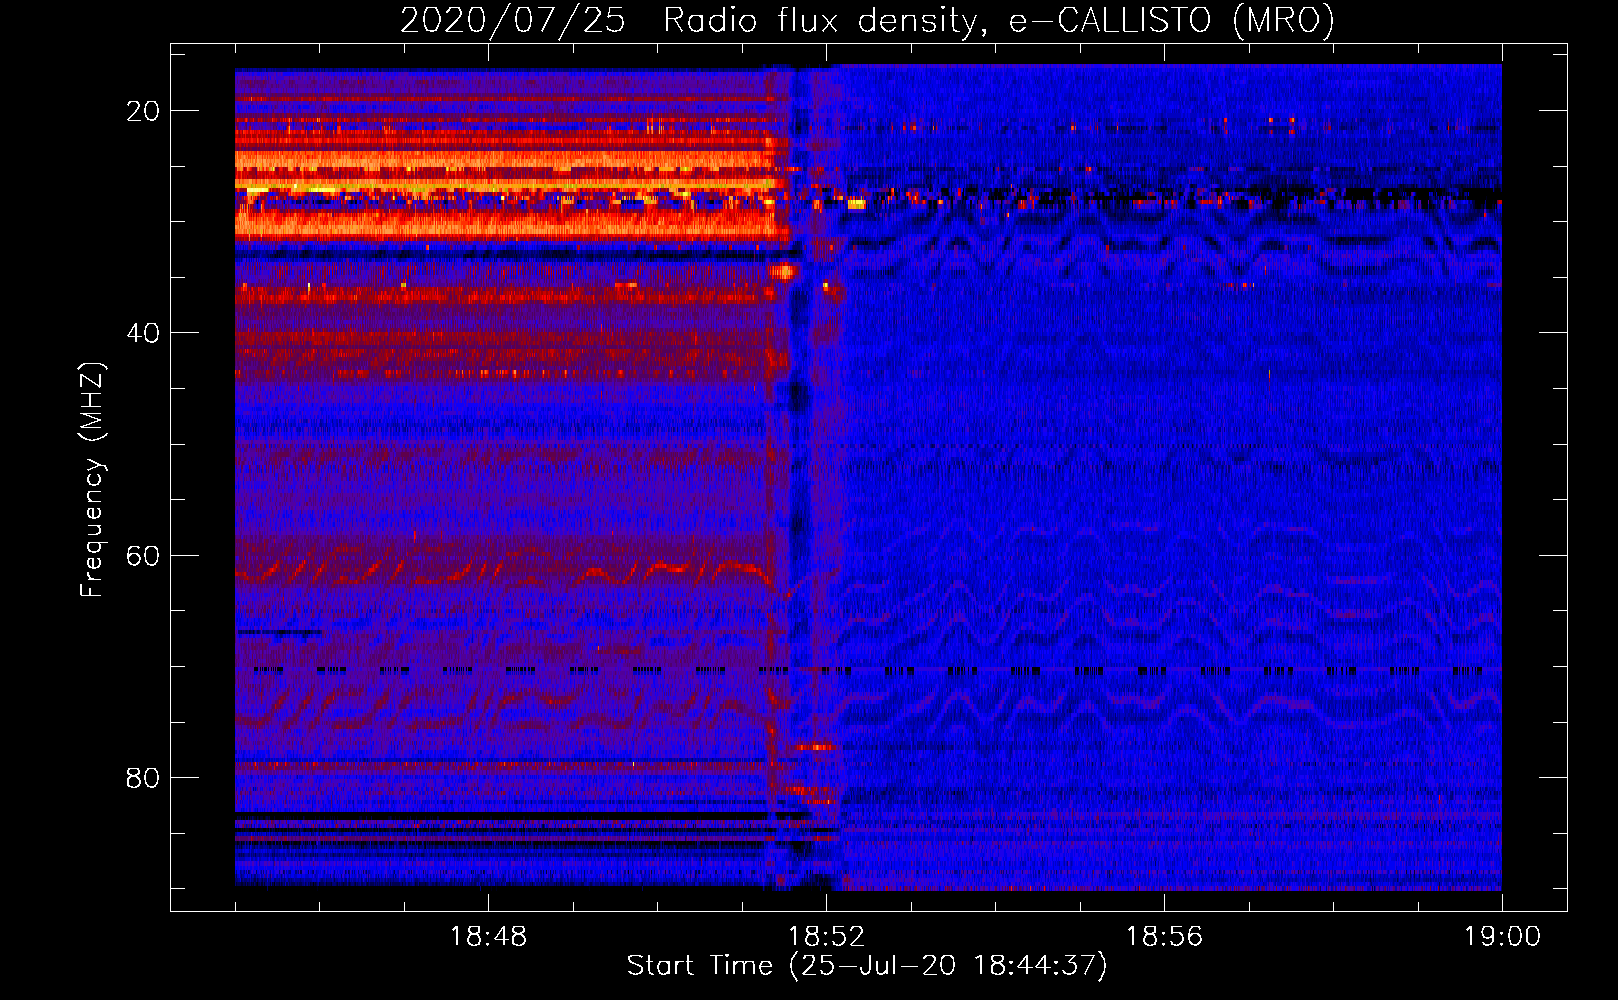Viewport: 1618px width, 1000px height.
Task: Click the 'Start Time (25-Jul-20 18:44:37)' label
Action: click(x=867, y=966)
